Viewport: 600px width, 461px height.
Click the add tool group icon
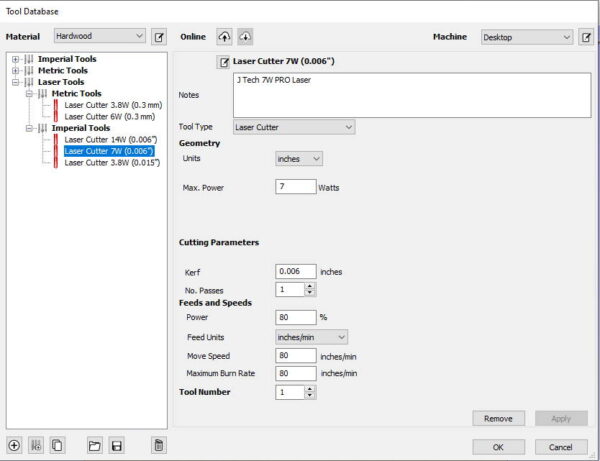click(x=35, y=445)
